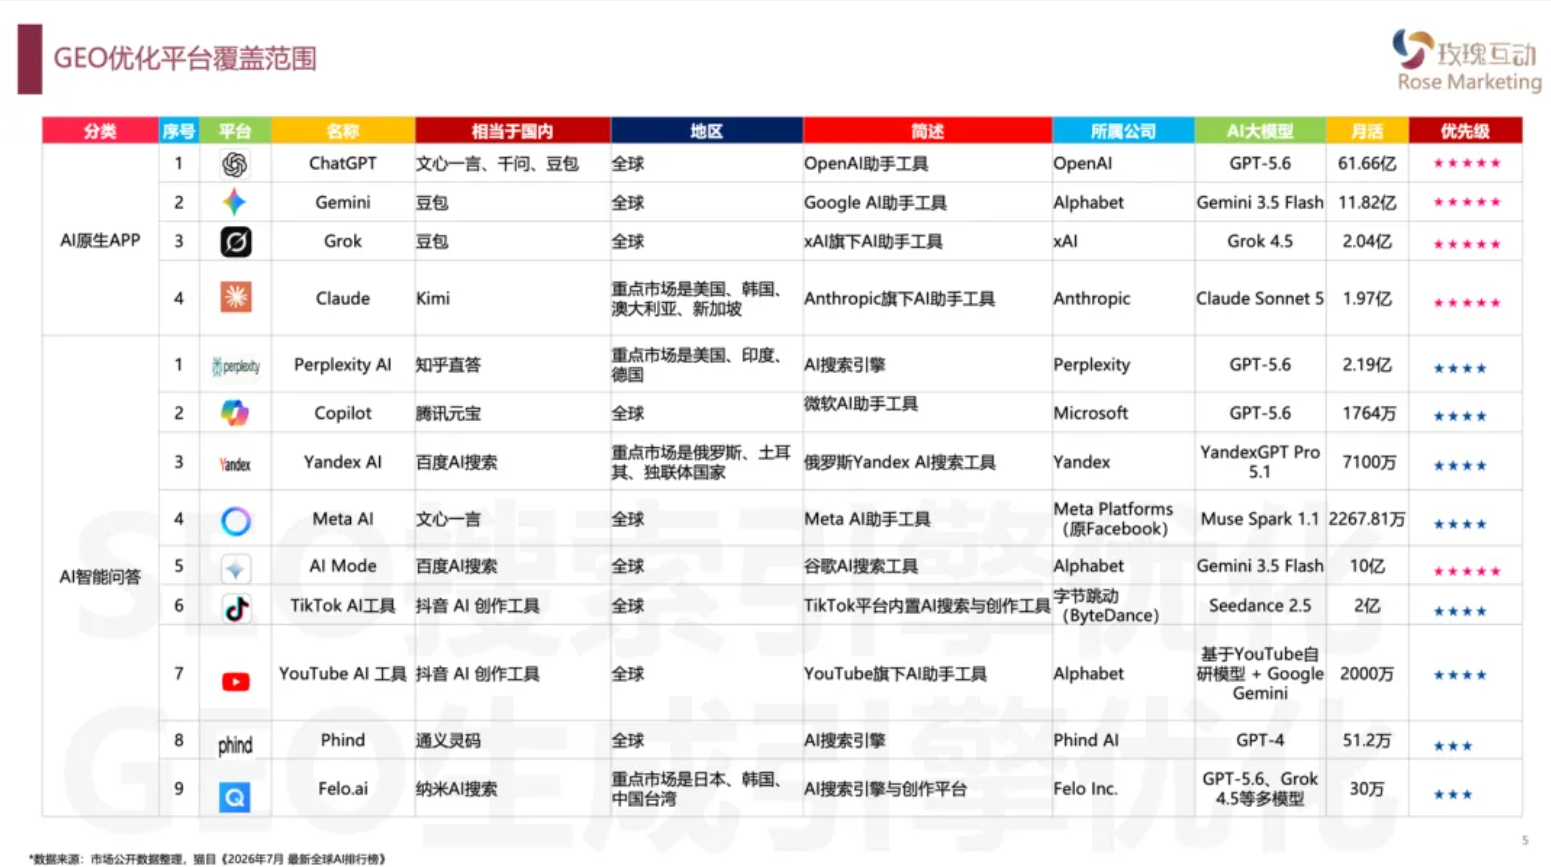The image size is (1551, 867).
Task: Click the Muse Spark 1.1 model cell
Action: (x=1260, y=519)
